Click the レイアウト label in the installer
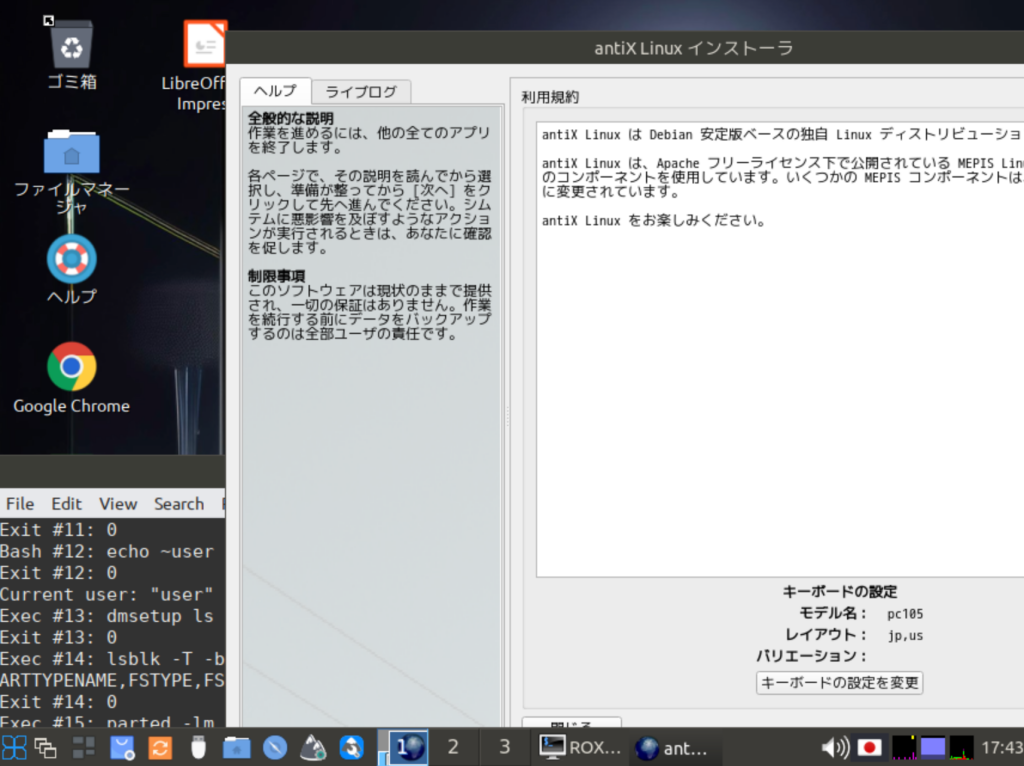Screen dimensions: 1024x766 point(826,635)
